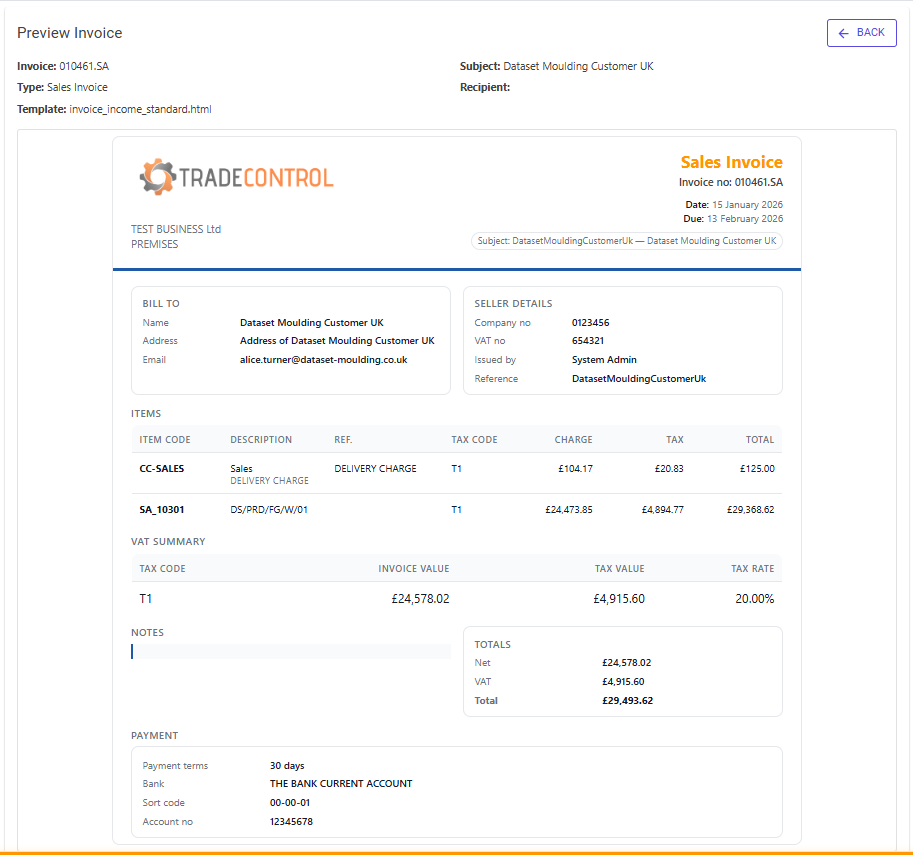
Task: Click 'TEST BUSINESS Ltd' company name
Action: coord(176,229)
